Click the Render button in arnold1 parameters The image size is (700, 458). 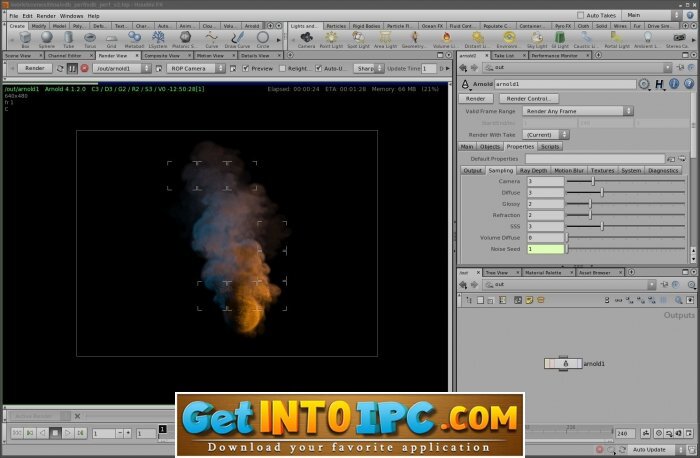(475, 99)
